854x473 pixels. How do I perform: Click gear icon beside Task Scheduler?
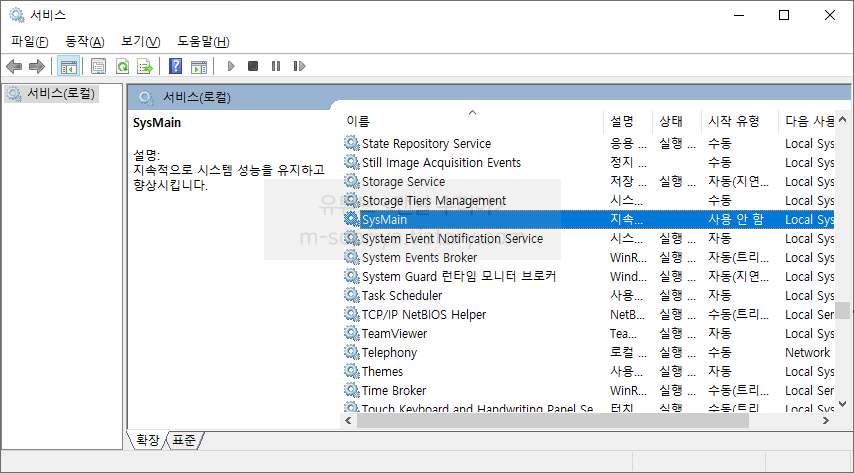(352, 295)
